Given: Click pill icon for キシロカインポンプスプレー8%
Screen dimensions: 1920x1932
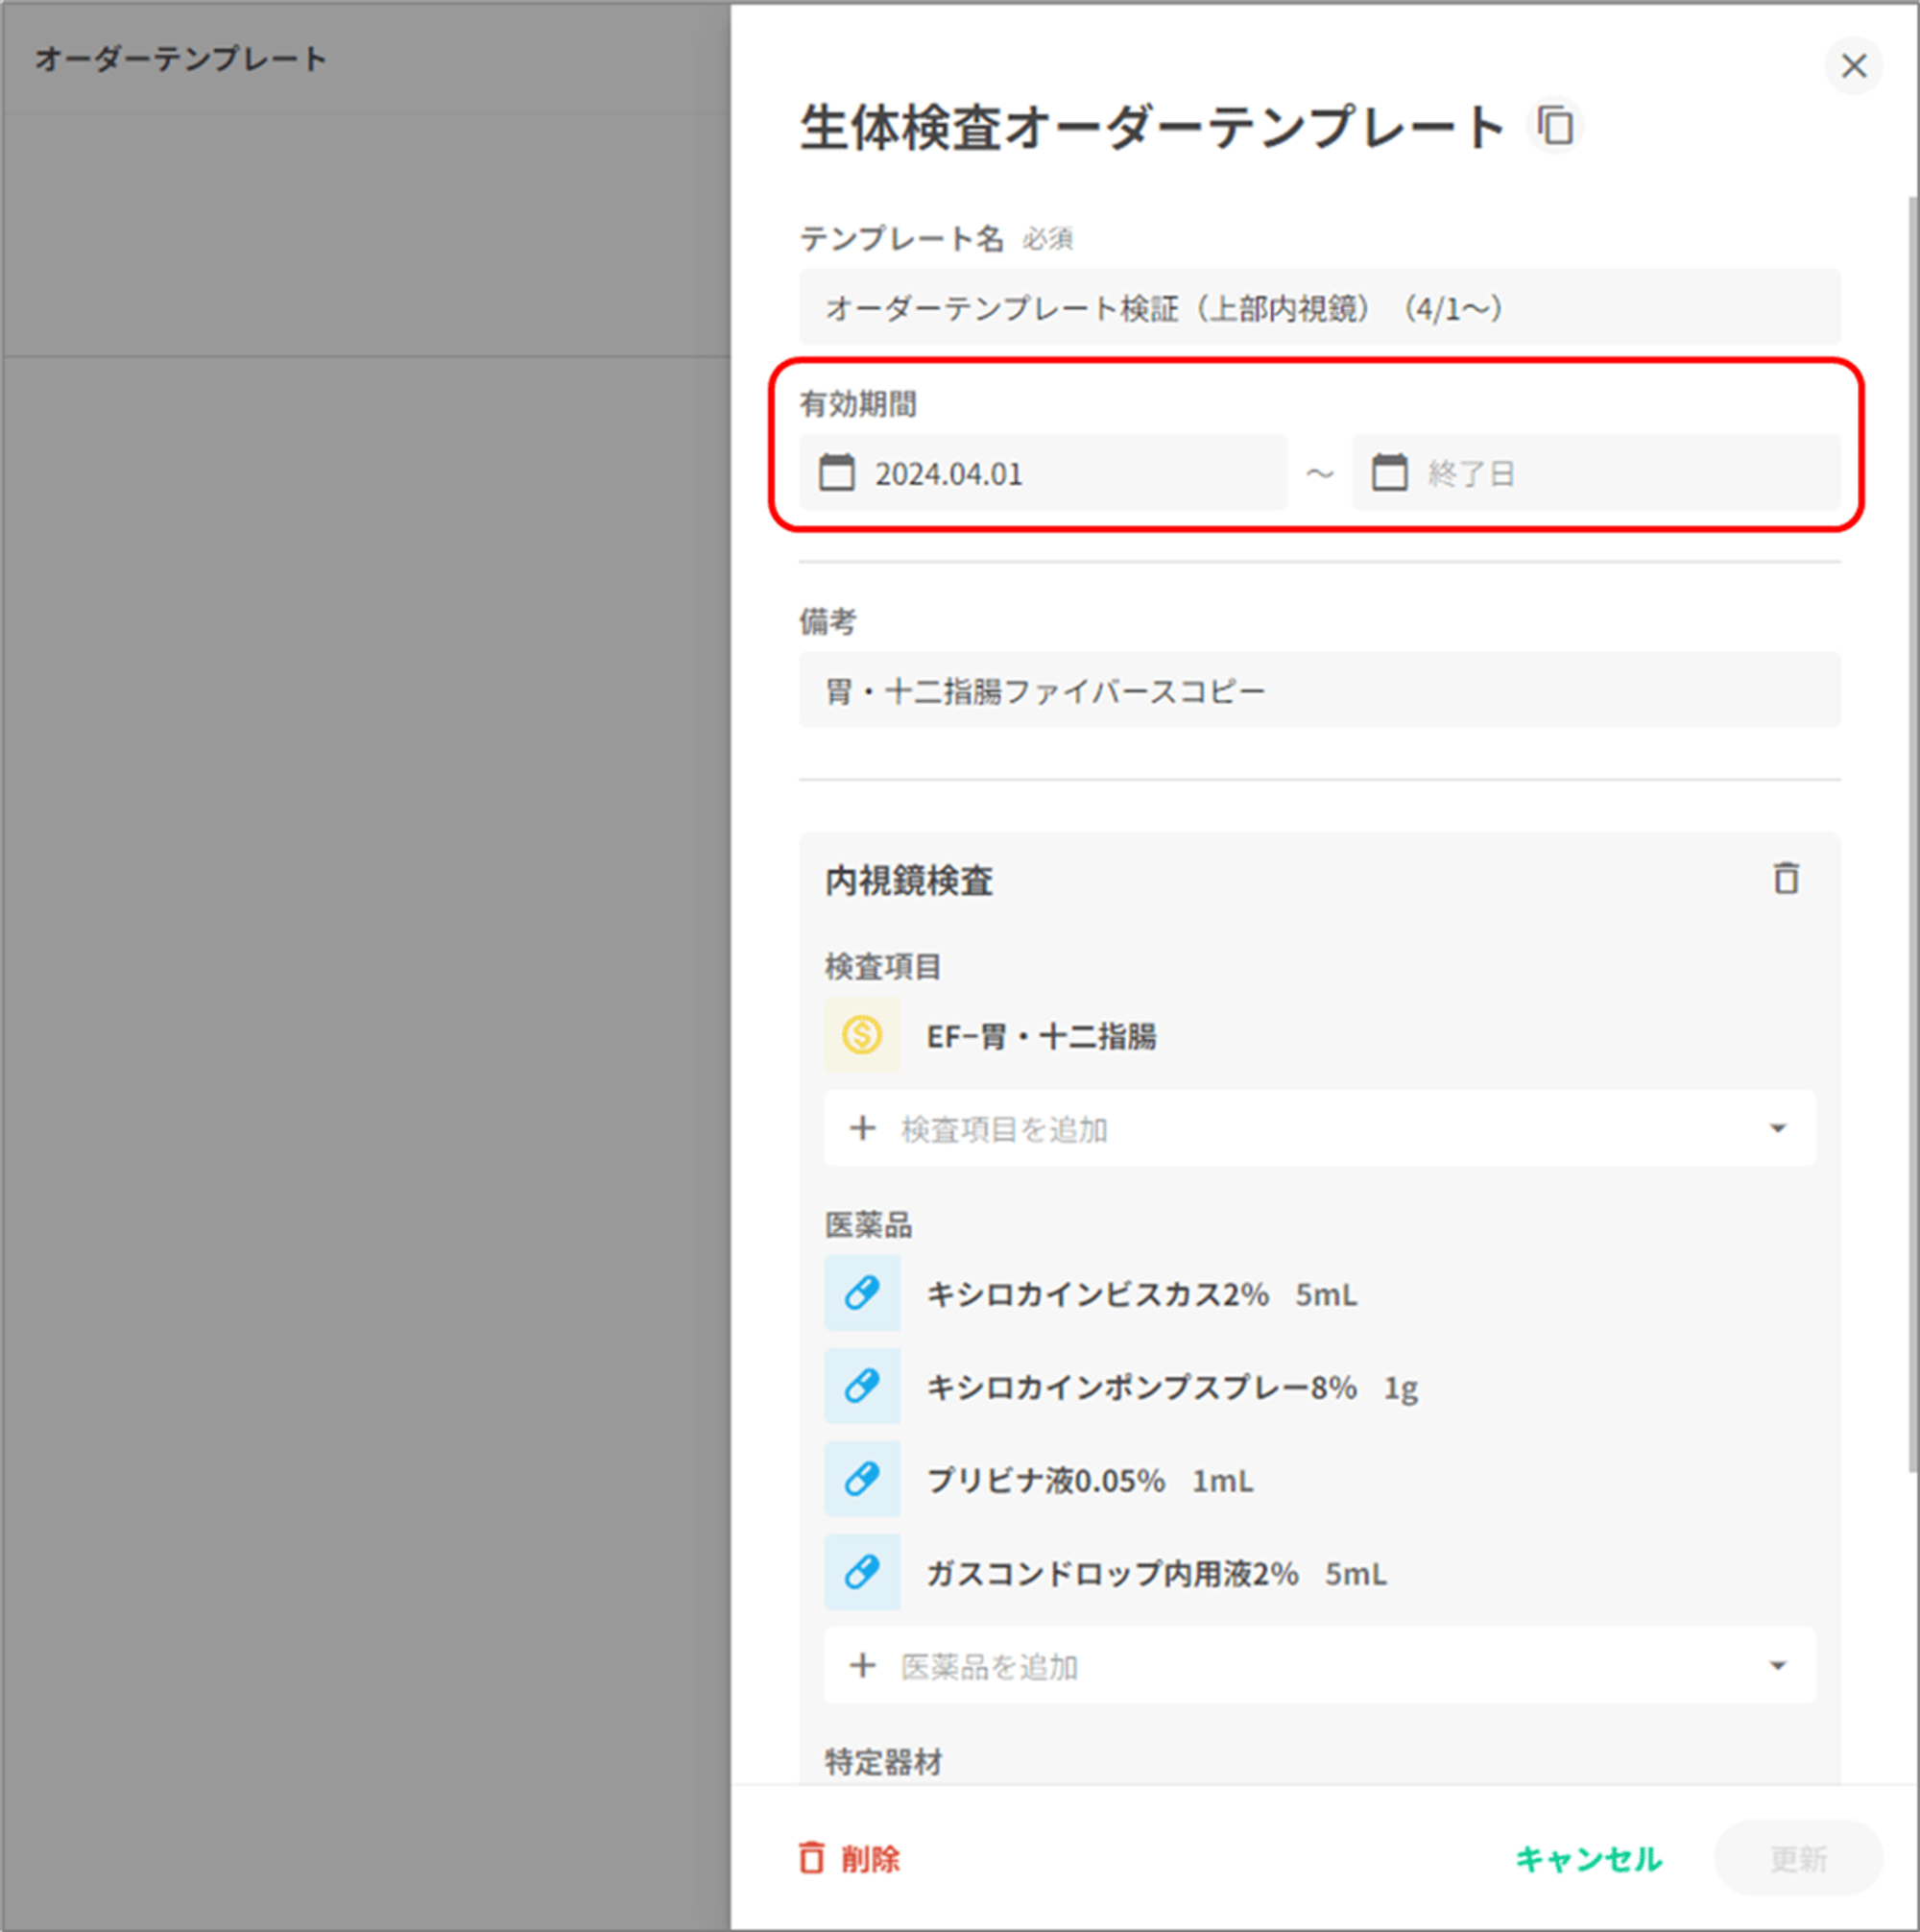Looking at the screenshot, I should tap(862, 1386).
